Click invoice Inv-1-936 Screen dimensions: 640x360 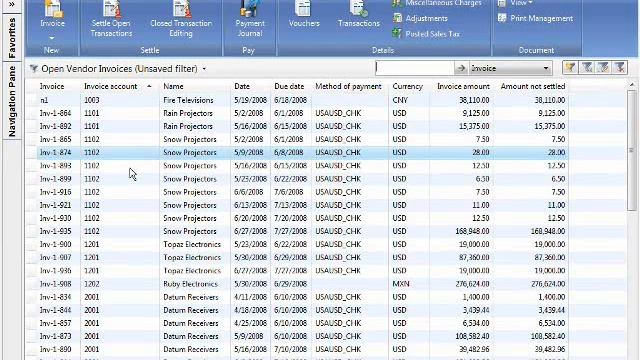click(56, 271)
